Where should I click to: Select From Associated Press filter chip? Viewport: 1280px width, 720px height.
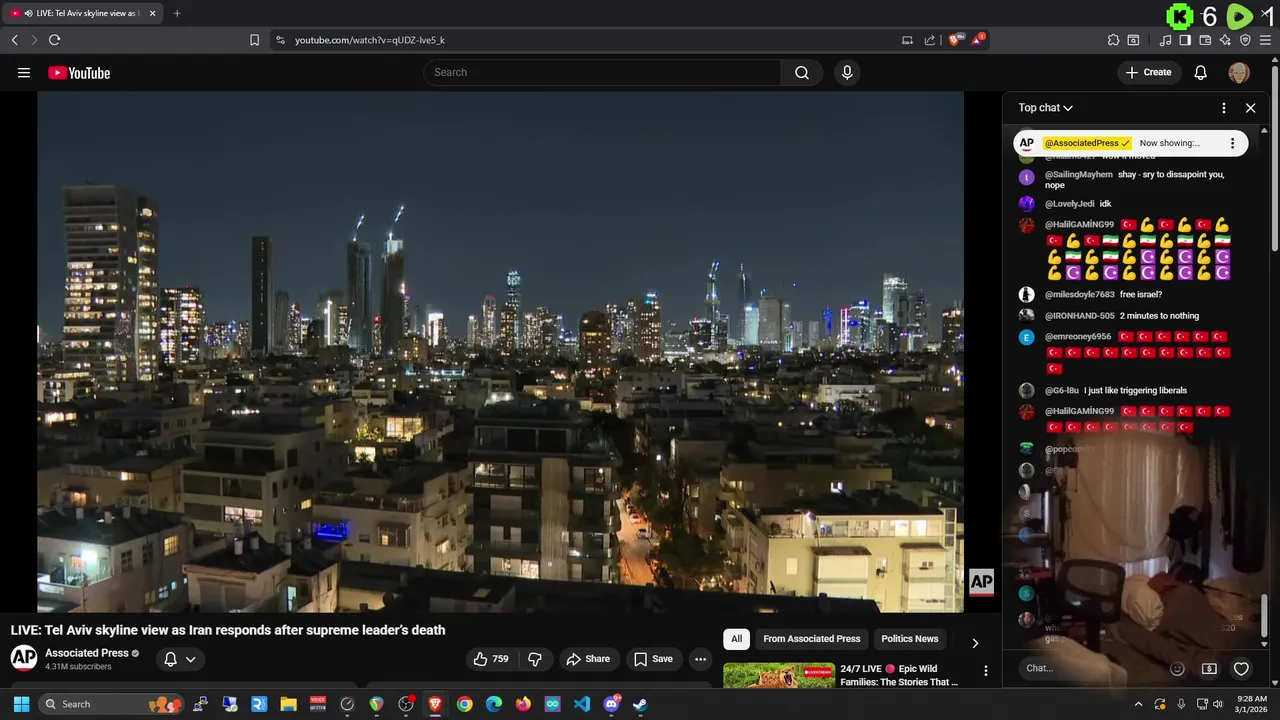[811, 639]
